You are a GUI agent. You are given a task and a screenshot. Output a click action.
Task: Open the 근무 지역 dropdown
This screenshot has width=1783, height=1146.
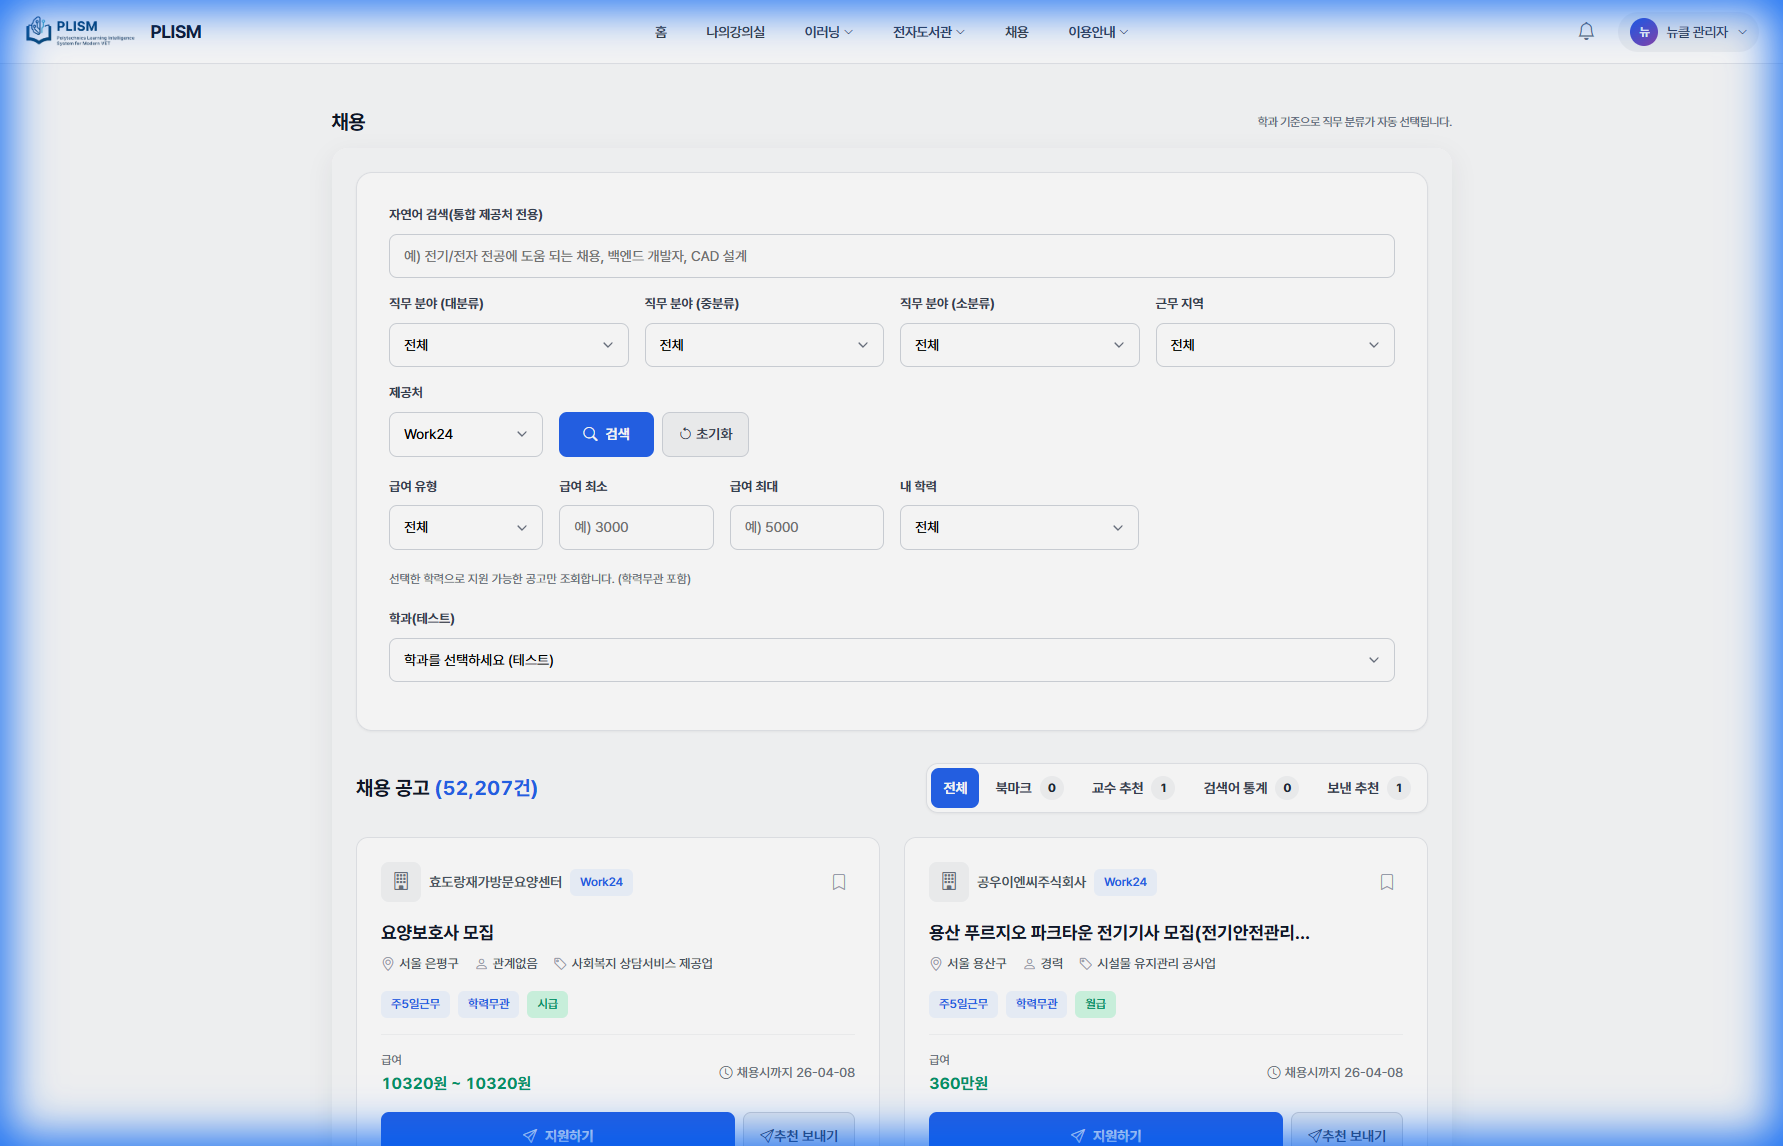point(1275,345)
